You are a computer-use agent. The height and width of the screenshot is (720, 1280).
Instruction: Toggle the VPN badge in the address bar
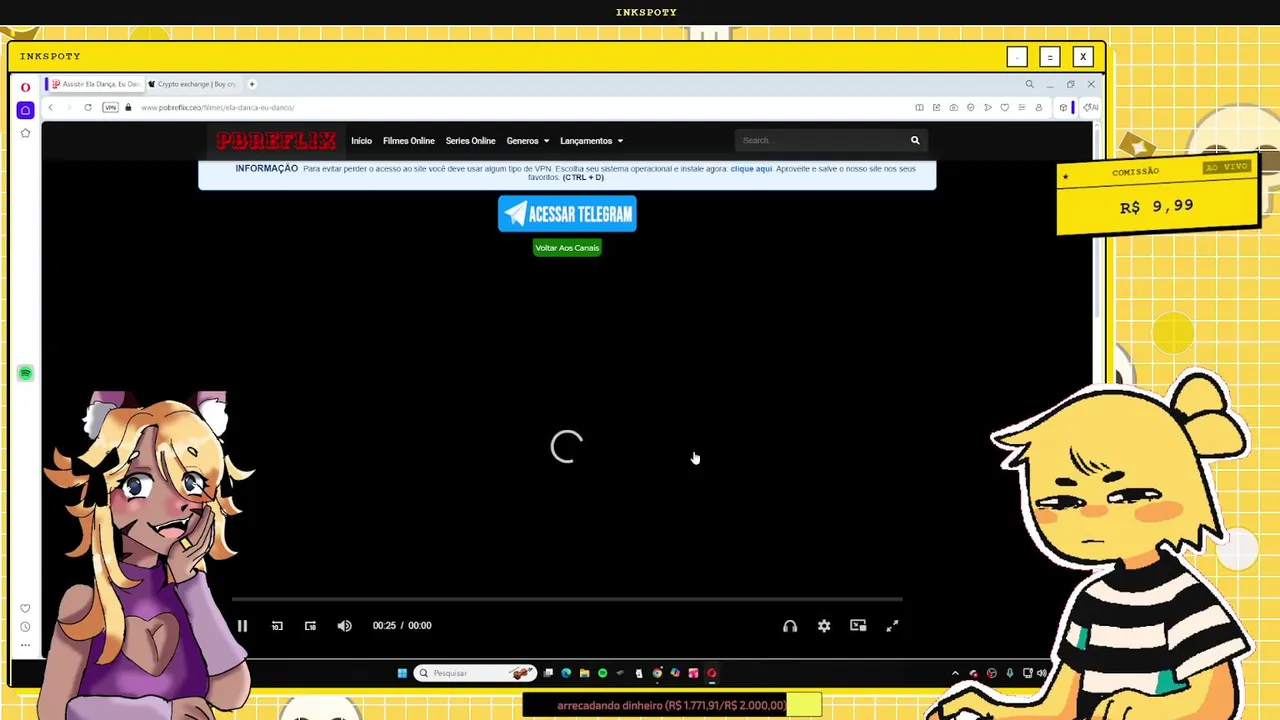[110, 107]
